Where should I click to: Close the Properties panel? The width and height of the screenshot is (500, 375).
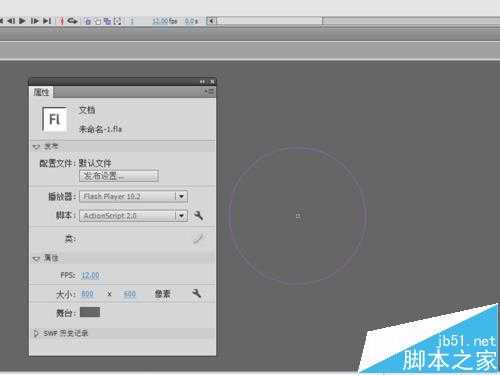point(212,82)
